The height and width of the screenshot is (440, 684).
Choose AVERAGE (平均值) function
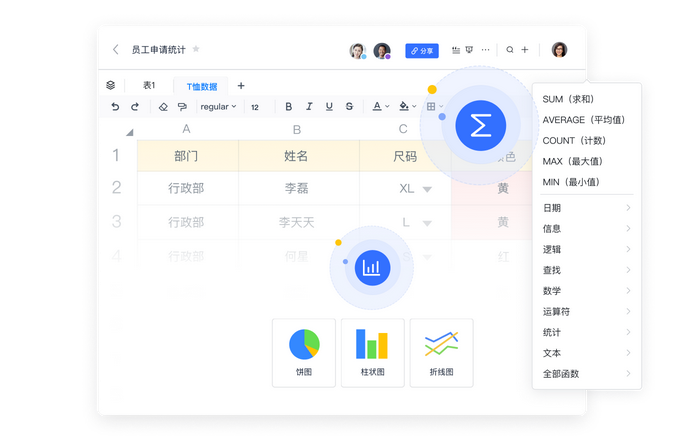point(587,120)
